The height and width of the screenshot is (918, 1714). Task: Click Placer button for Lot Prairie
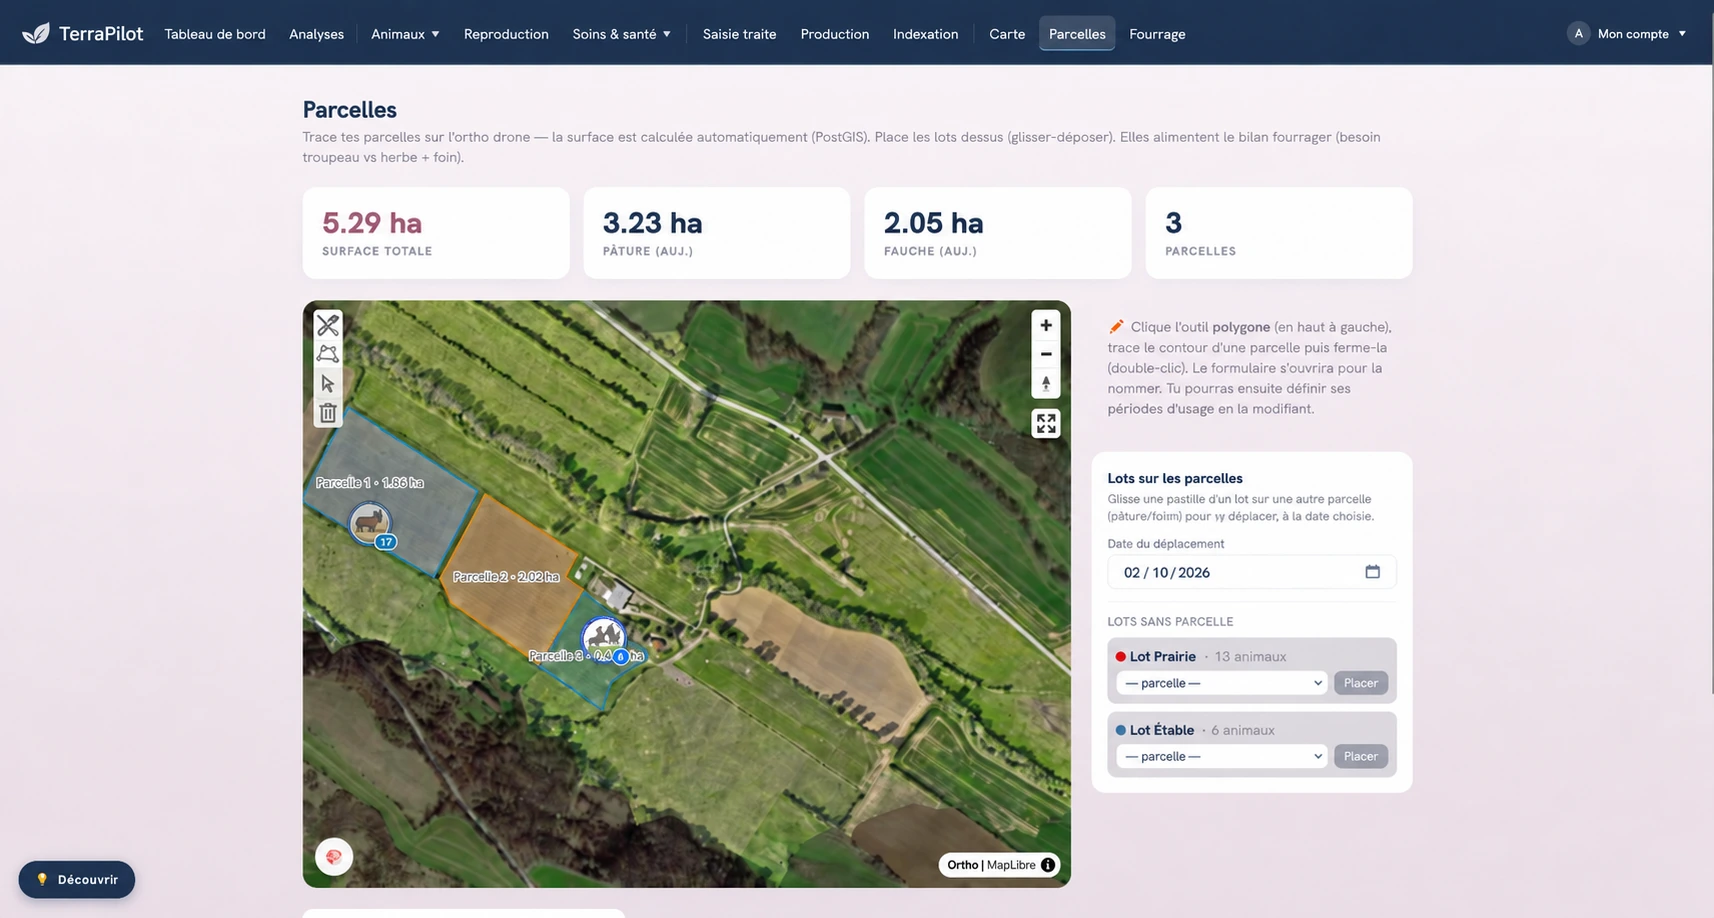pos(1361,683)
